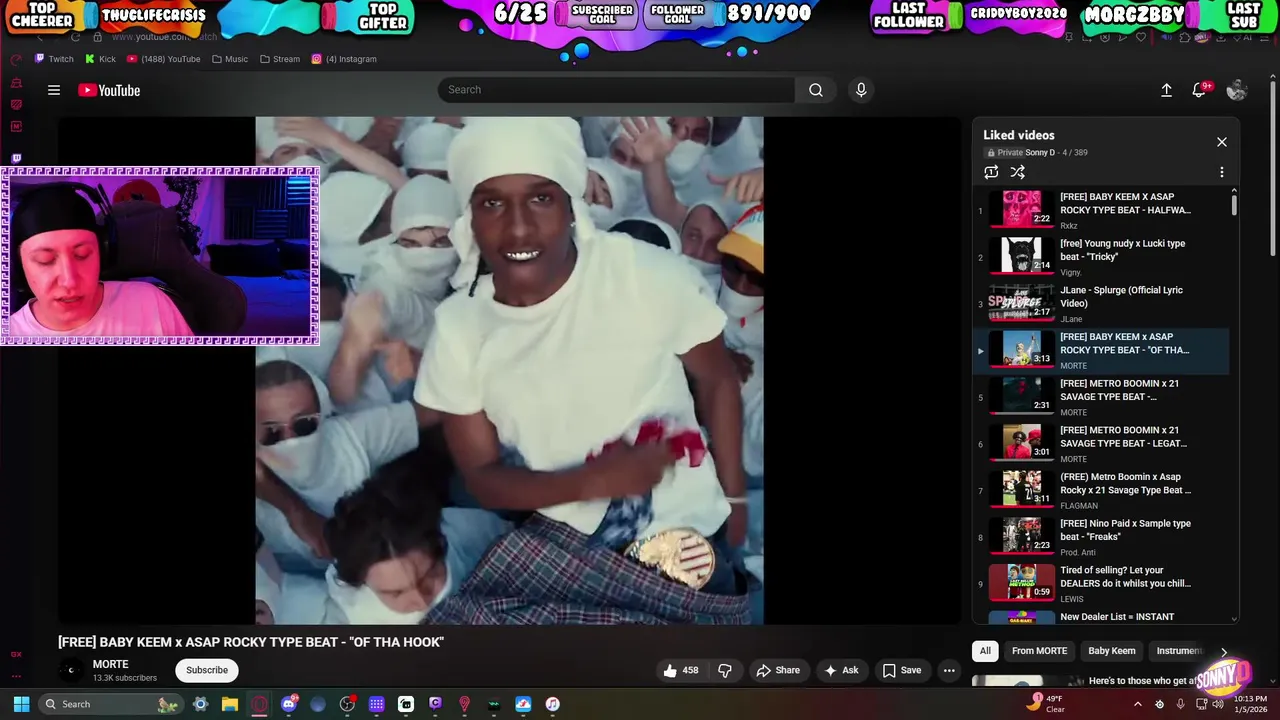This screenshot has height=720, width=1280.
Task: Open Liked videos playlist three-dot menu
Action: pos(1221,172)
